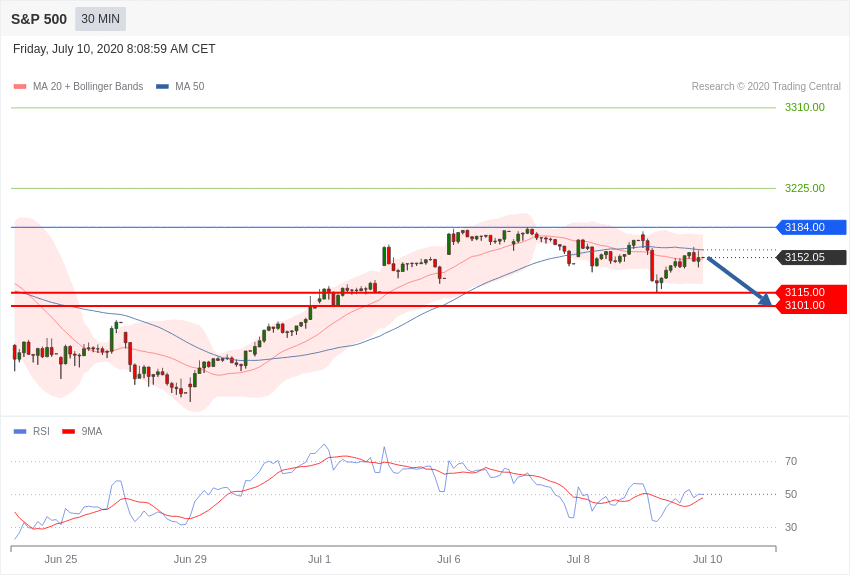Screen dimensions: 850x576
Task: Select the 30 MIN timeframe badge
Action: (x=100, y=19)
